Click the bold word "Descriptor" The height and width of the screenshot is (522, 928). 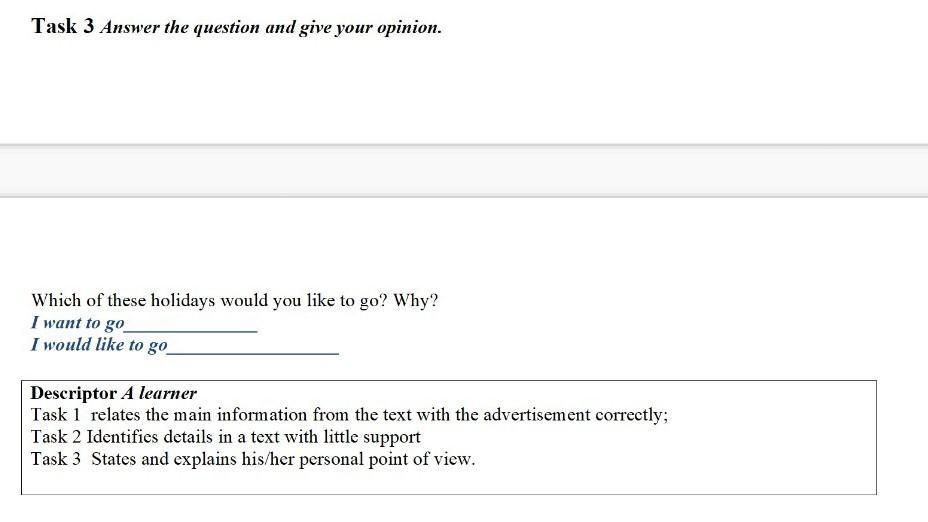coord(74,393)
